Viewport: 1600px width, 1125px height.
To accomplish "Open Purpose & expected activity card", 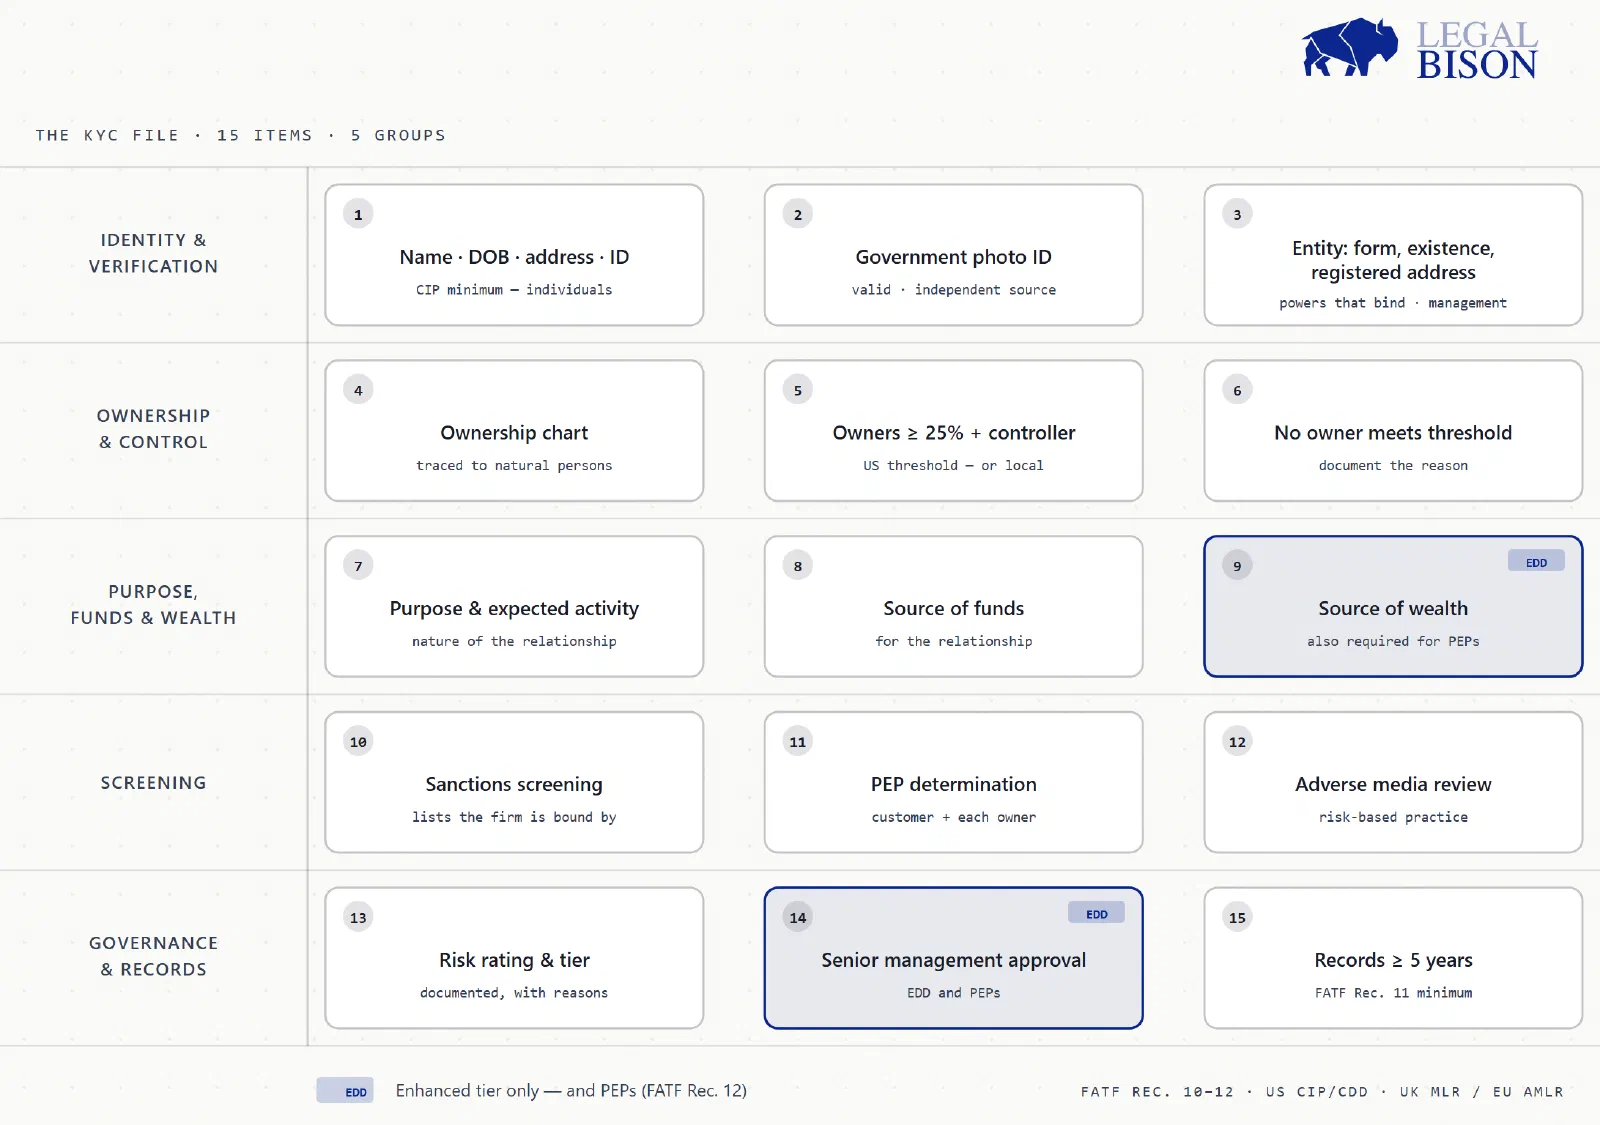I will coord(514,607).
